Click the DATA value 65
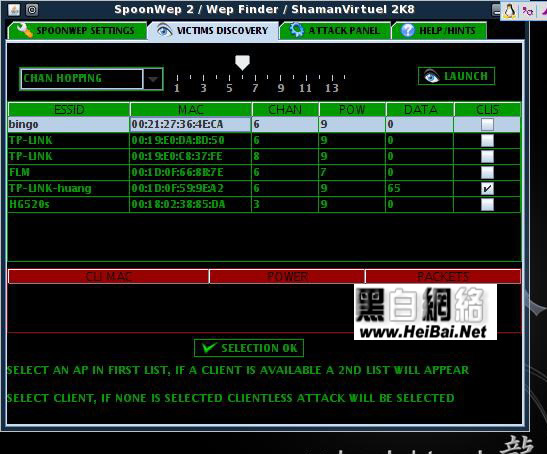Screen dimensions: 547x454 click(394, 188)
